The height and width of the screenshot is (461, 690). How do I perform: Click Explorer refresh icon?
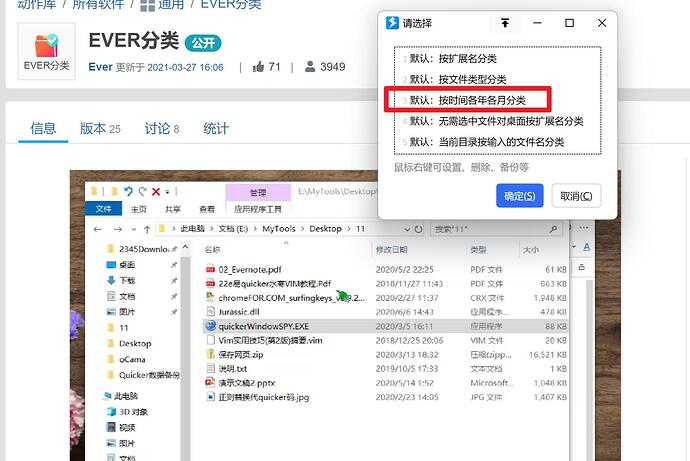(x=418, y=229)
